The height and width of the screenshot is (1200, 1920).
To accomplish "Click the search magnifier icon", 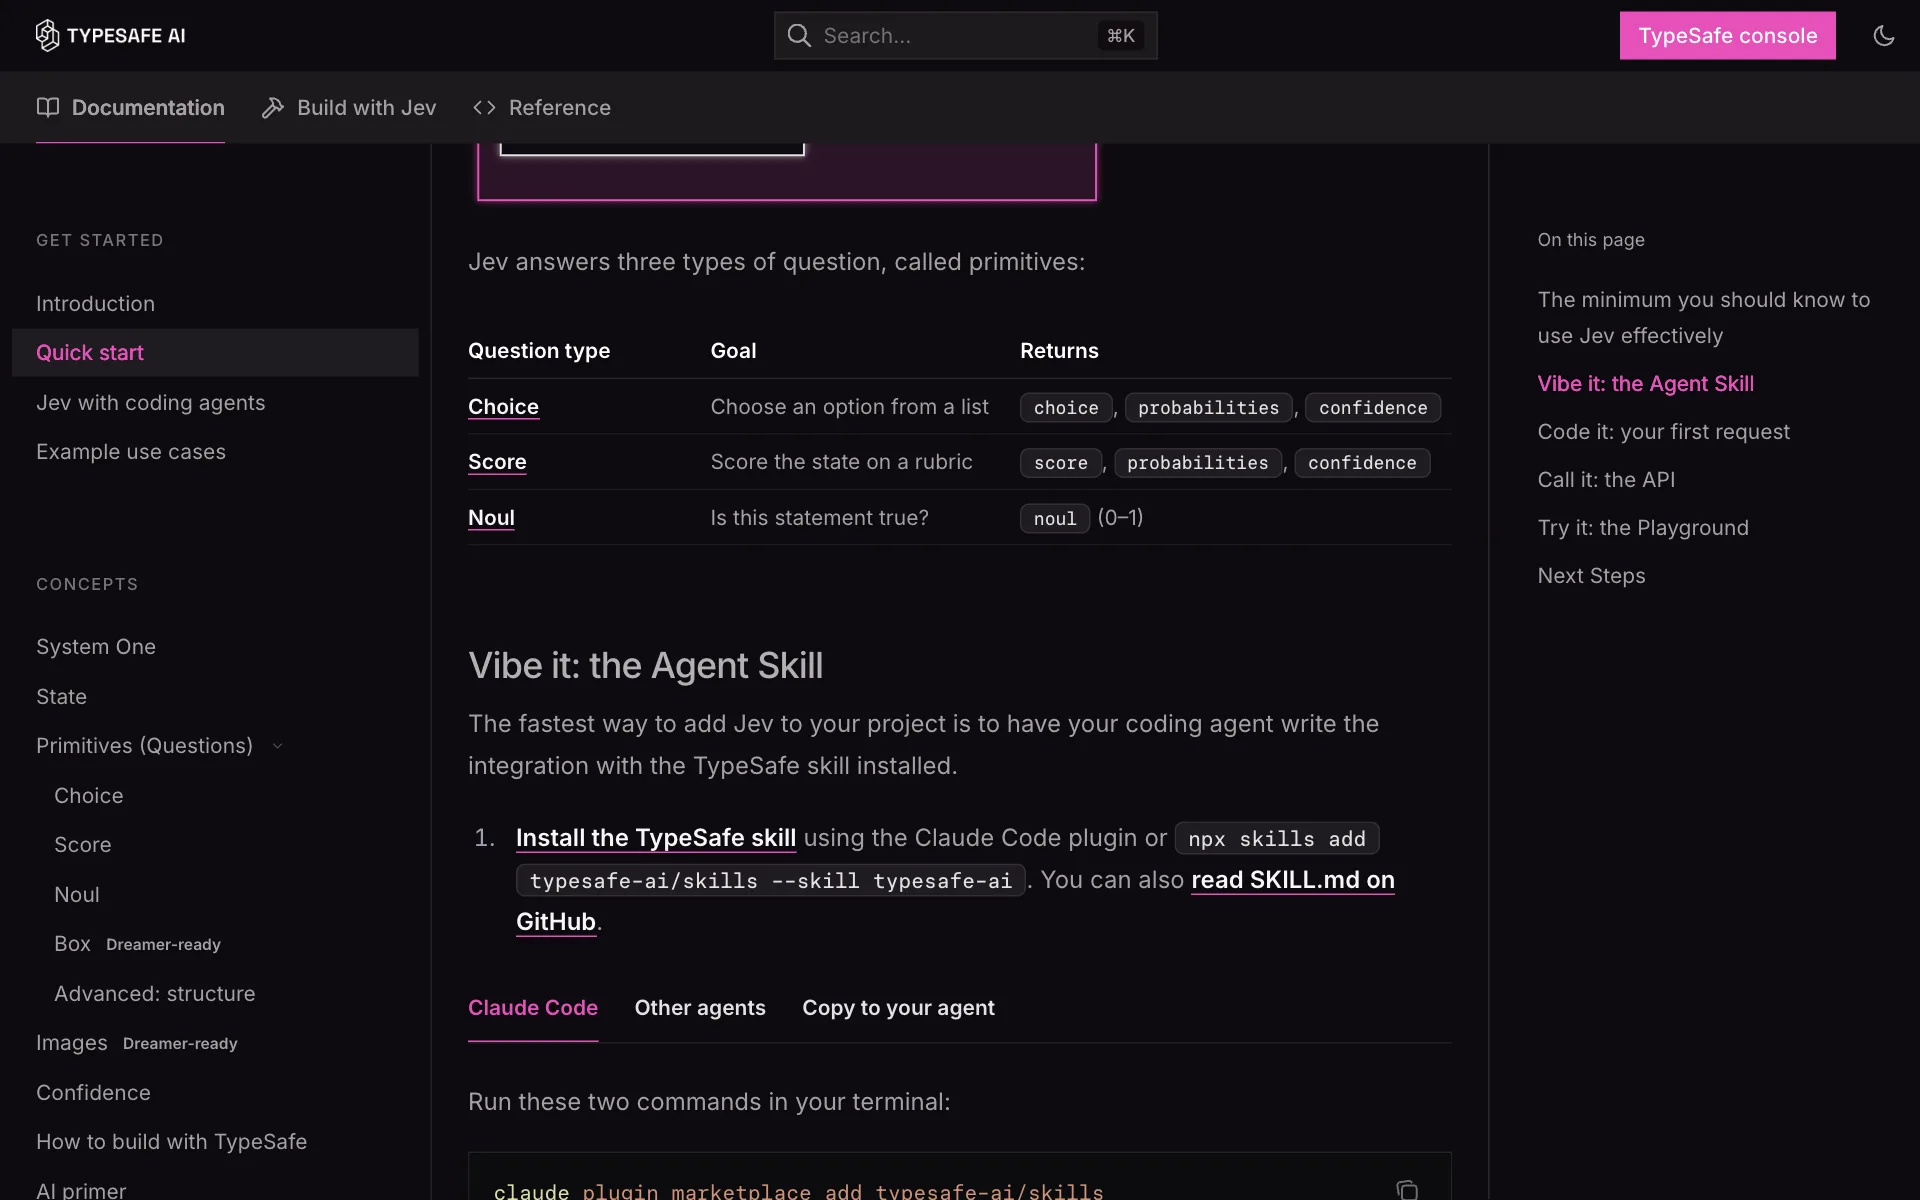I will coord(799,36).
